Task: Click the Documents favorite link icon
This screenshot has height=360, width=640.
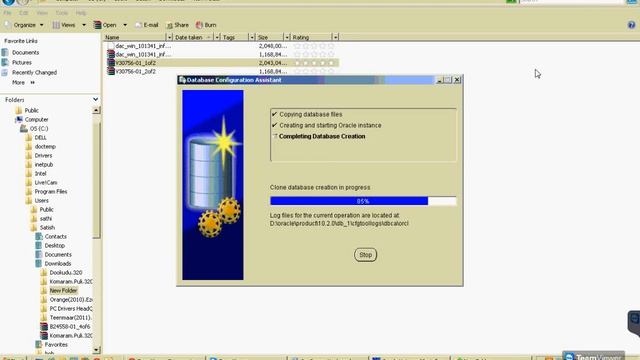Action: click(x=5, y=53)
